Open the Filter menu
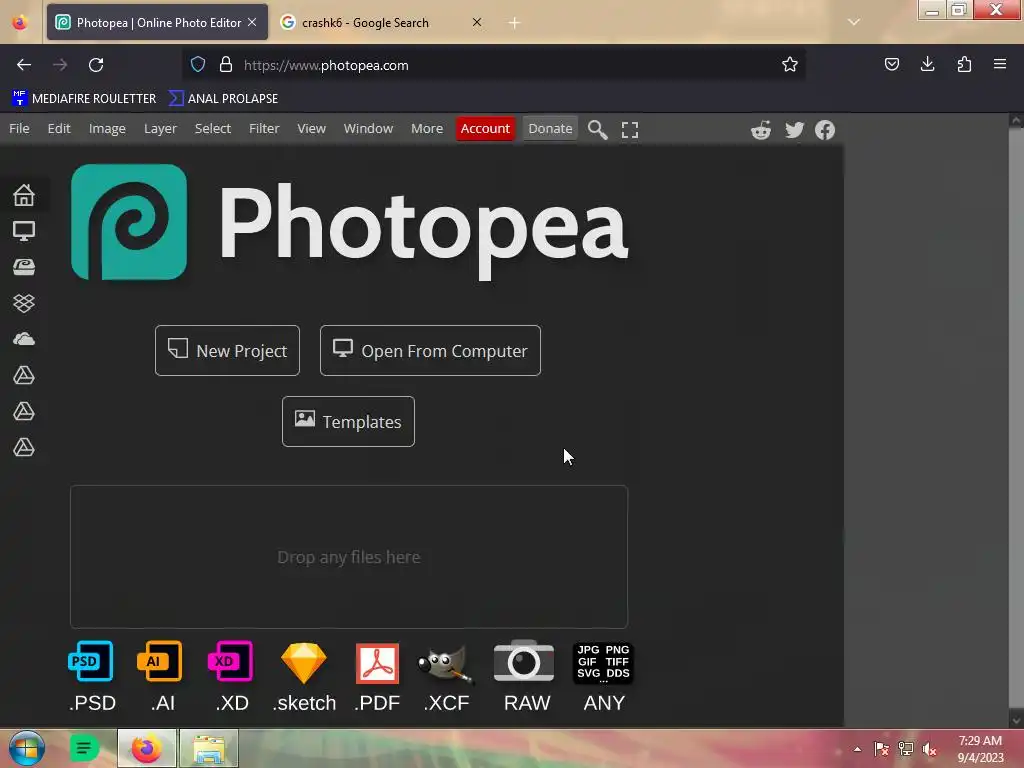The height and width of the screenshot is (768, 1024). [x=264, y=129]
